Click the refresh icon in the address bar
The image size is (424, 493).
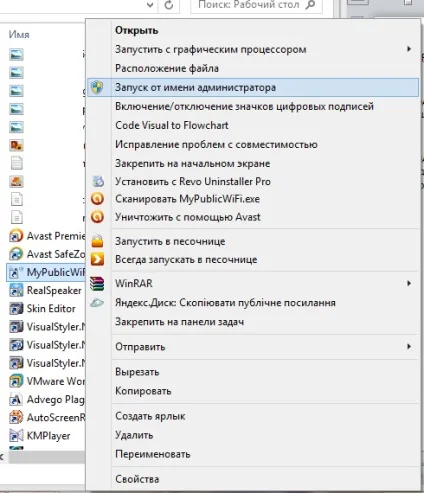point(169,5)
